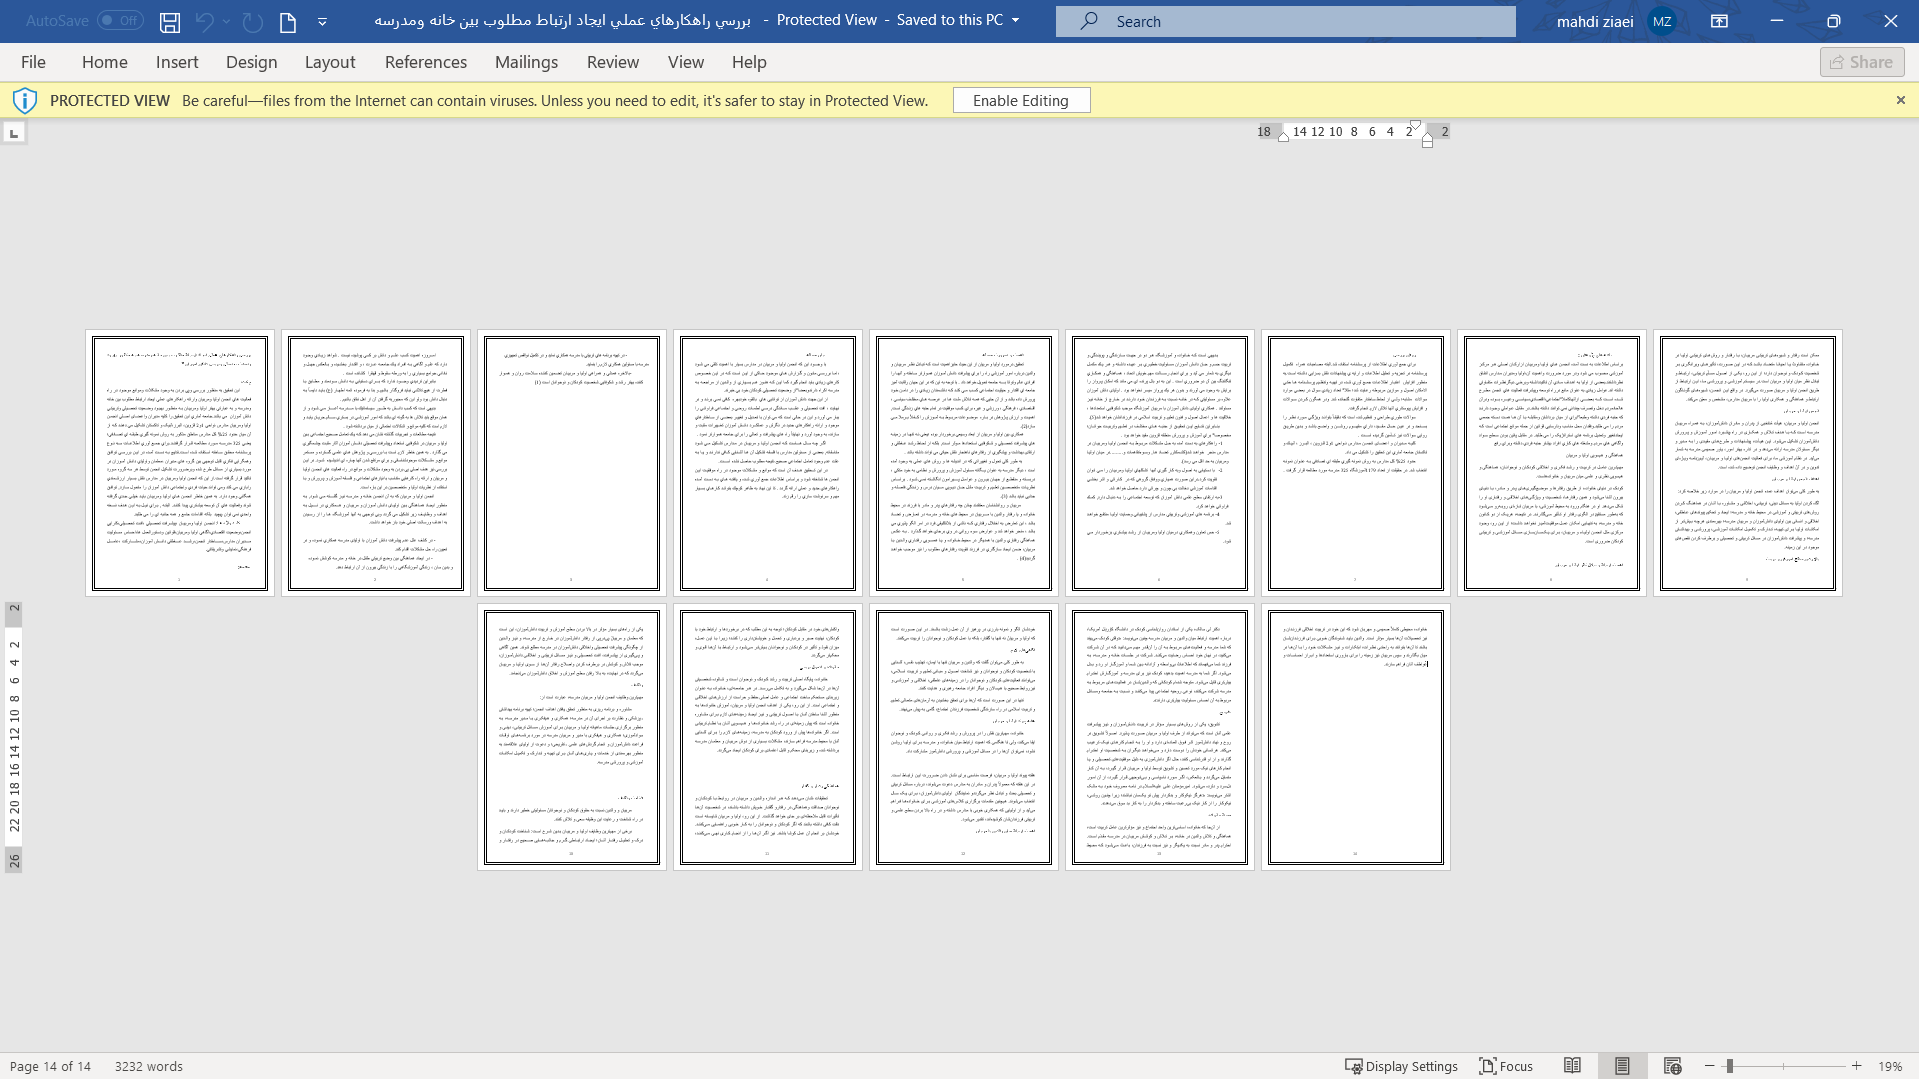Click the Share button
This screenshot has height=1079, width=1919.
pyautogui.click(x=1861, y=62)
